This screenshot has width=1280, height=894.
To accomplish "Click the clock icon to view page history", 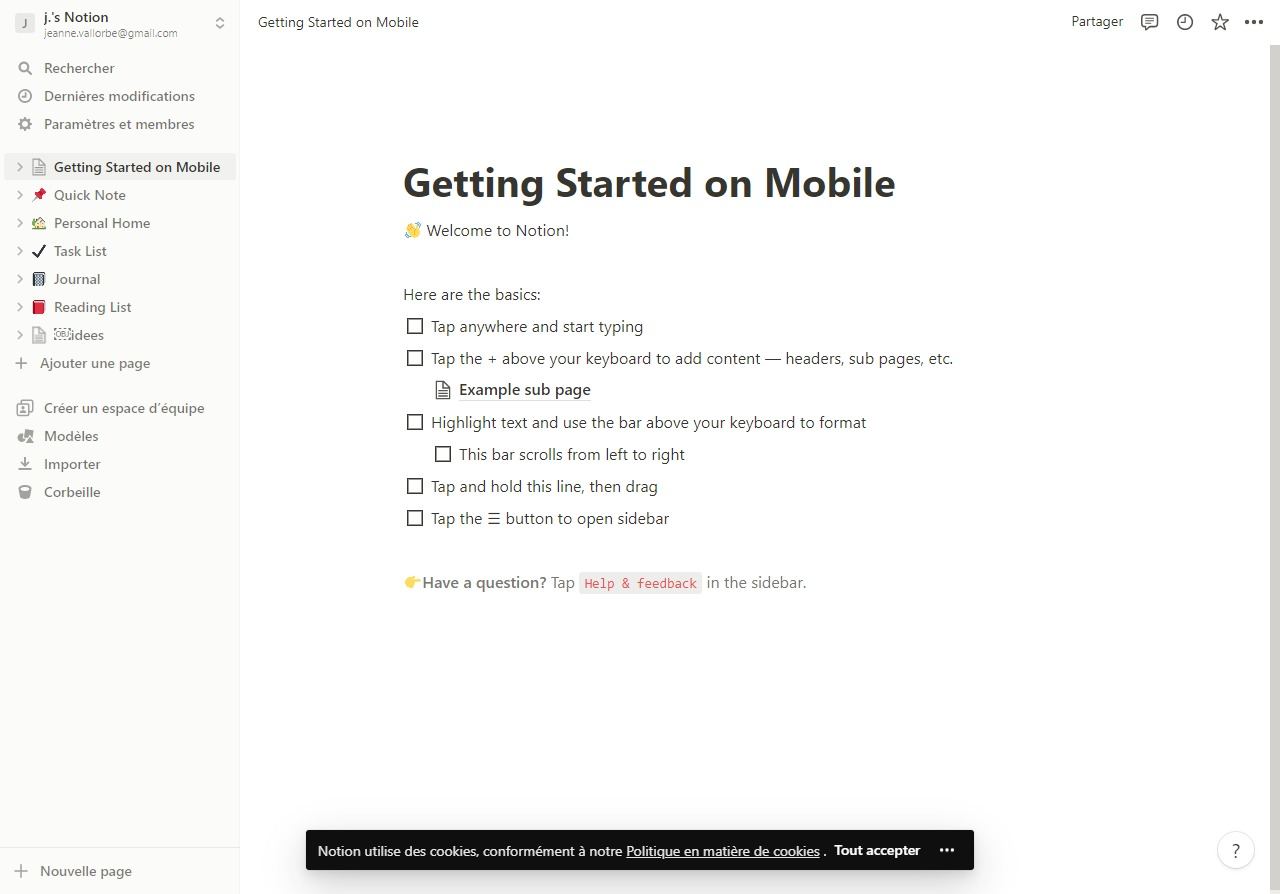I will (1184, 21).
